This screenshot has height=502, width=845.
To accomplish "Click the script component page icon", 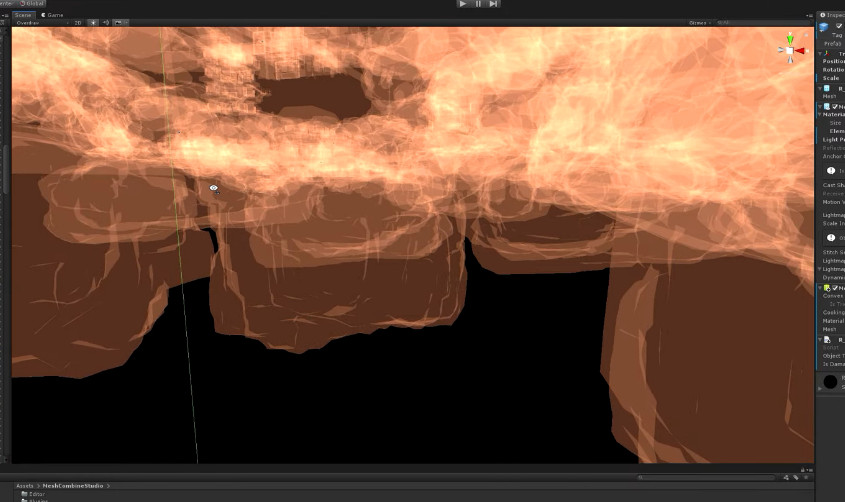I will [827, 339].
